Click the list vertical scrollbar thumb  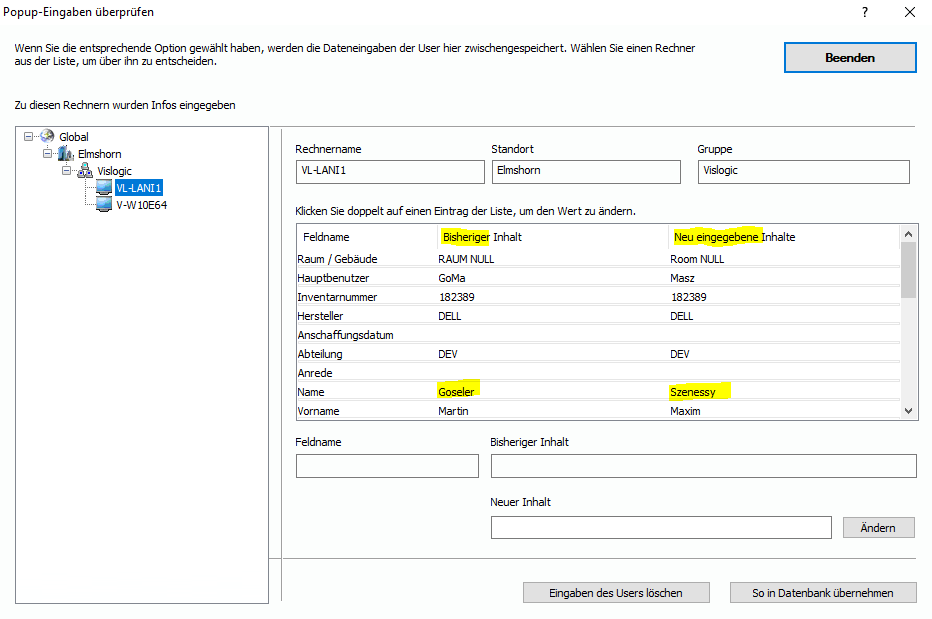pos(908,271)
